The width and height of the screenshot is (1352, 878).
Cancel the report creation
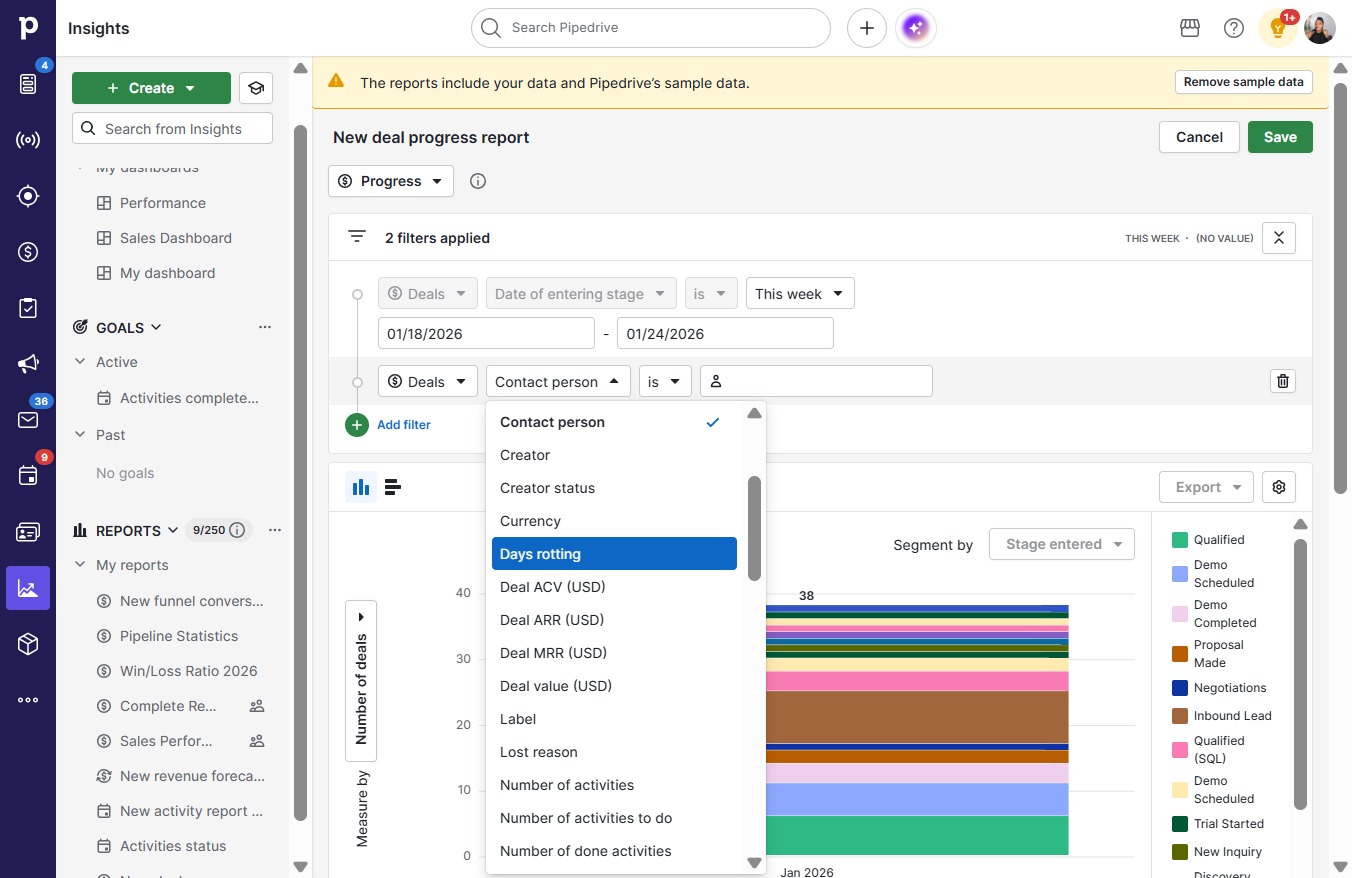(x=1199, y=137)
